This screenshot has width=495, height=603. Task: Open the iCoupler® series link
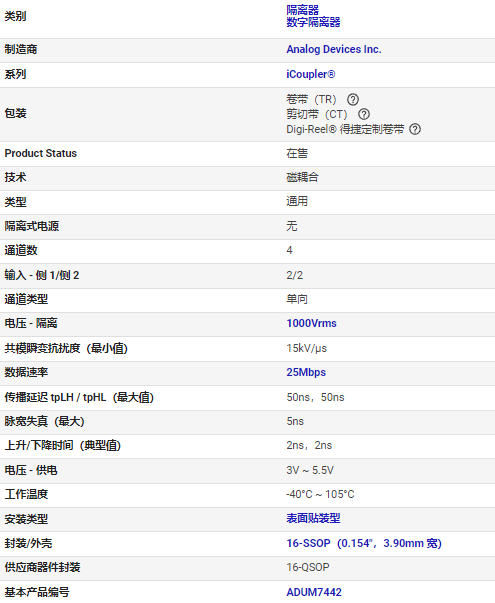pyautogui.click(x=310, y=74)
